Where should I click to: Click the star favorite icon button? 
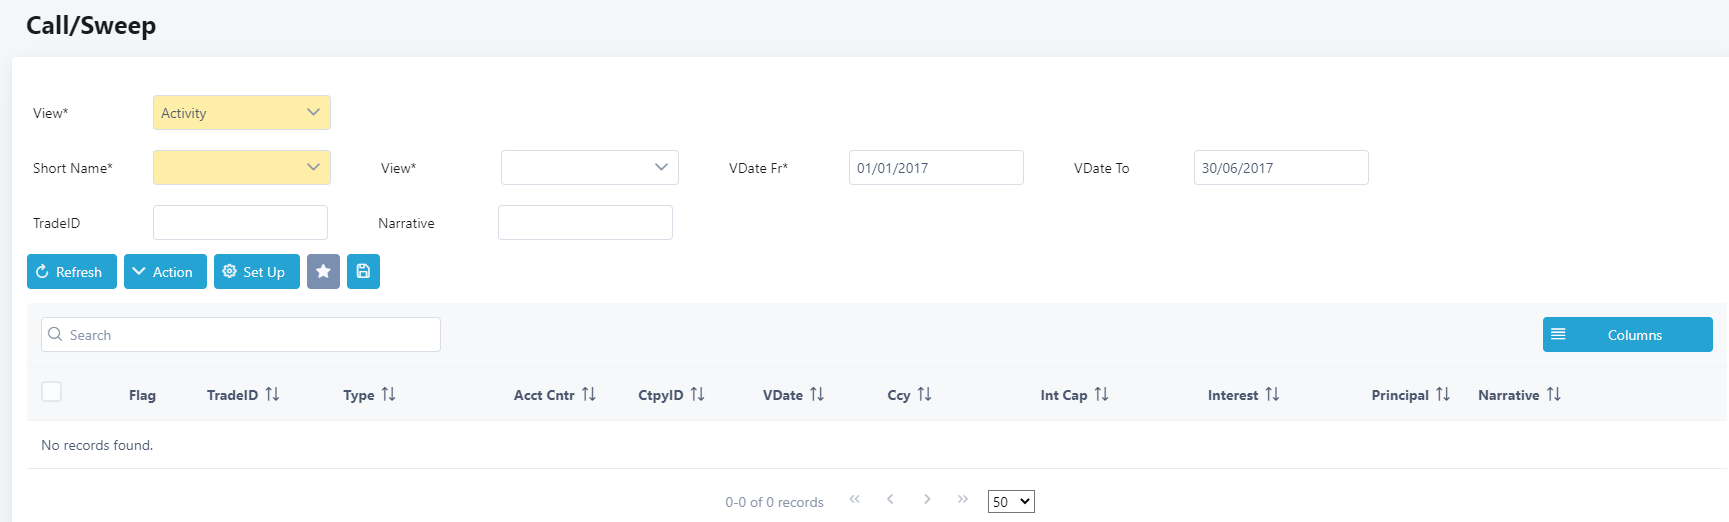pos(323,272)
